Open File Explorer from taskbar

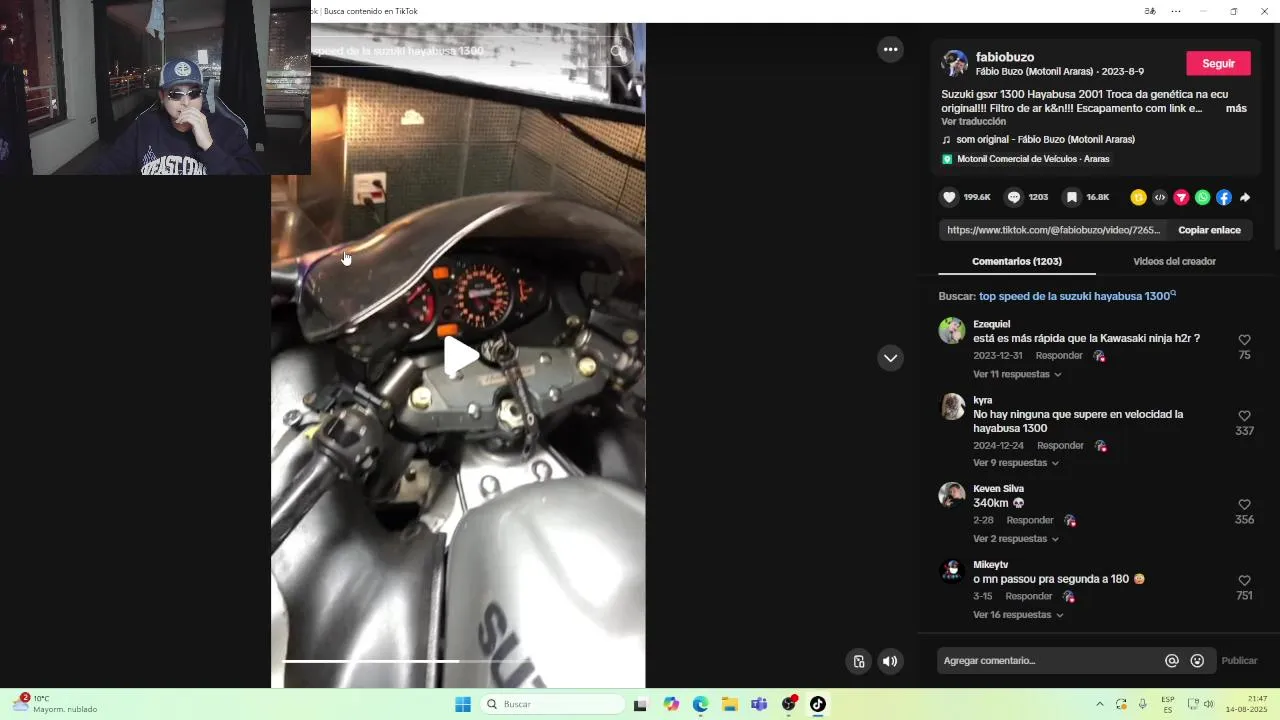pos(730,704)
